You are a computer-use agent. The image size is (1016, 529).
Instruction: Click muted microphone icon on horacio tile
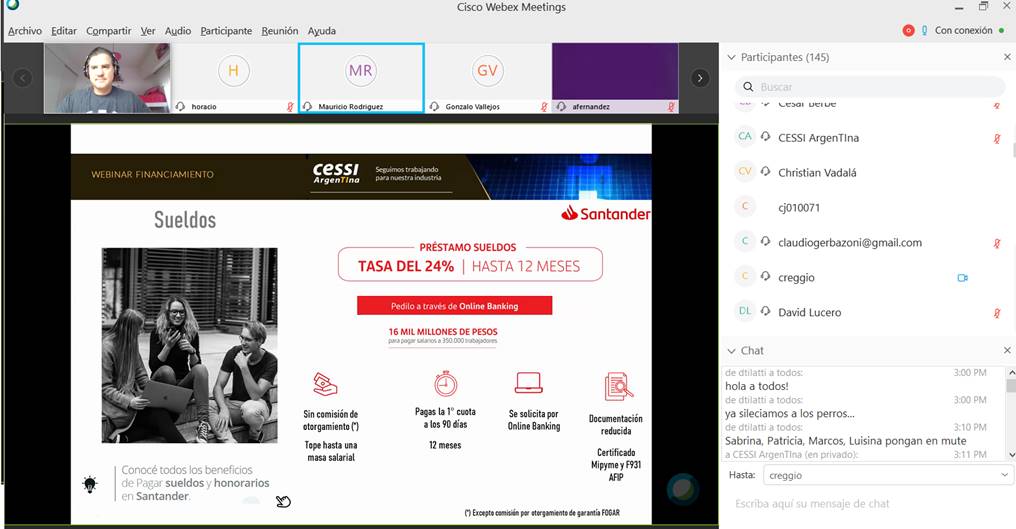[x=290, y=107]
